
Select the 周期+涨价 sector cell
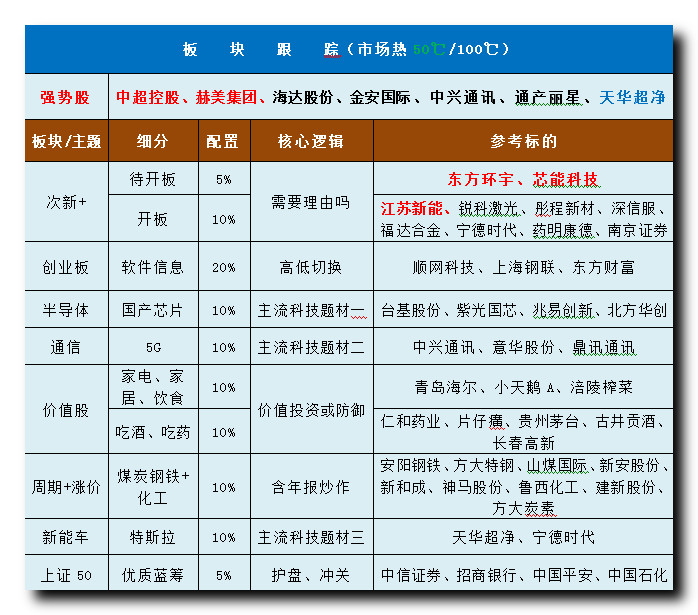point(66,487)
